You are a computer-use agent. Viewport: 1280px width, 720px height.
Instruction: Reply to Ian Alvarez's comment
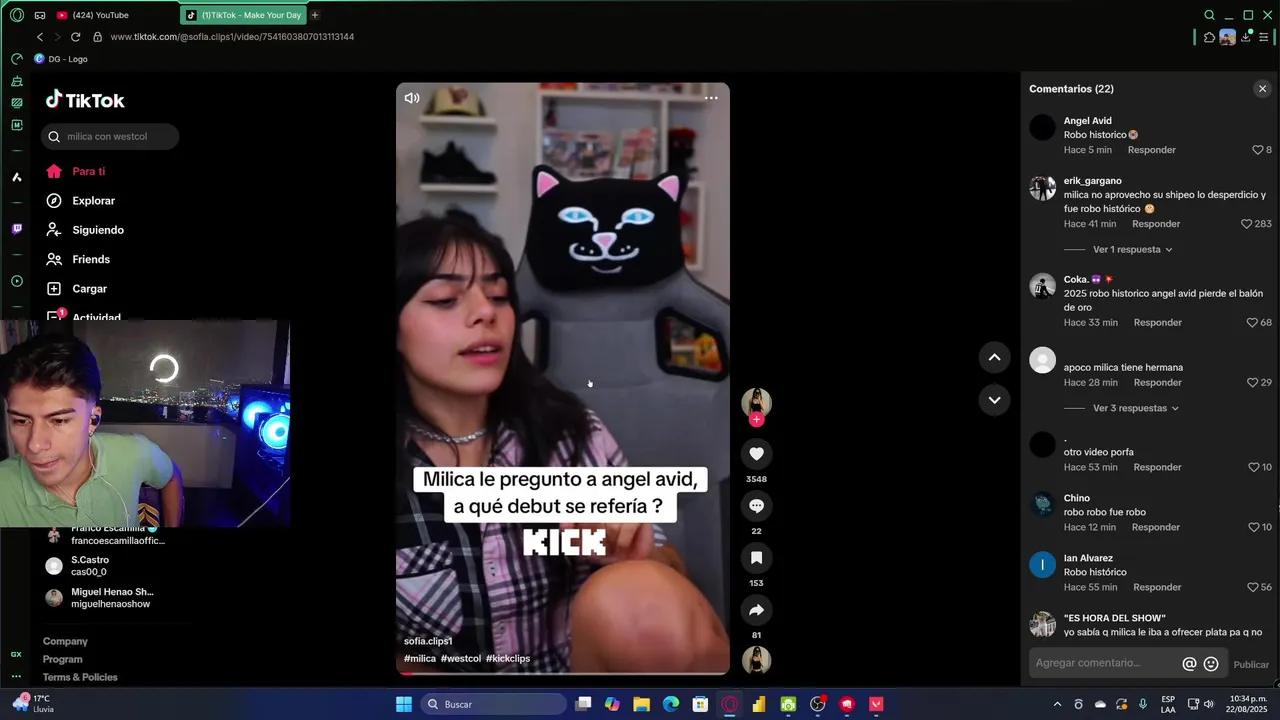(x=1157, y=587)
